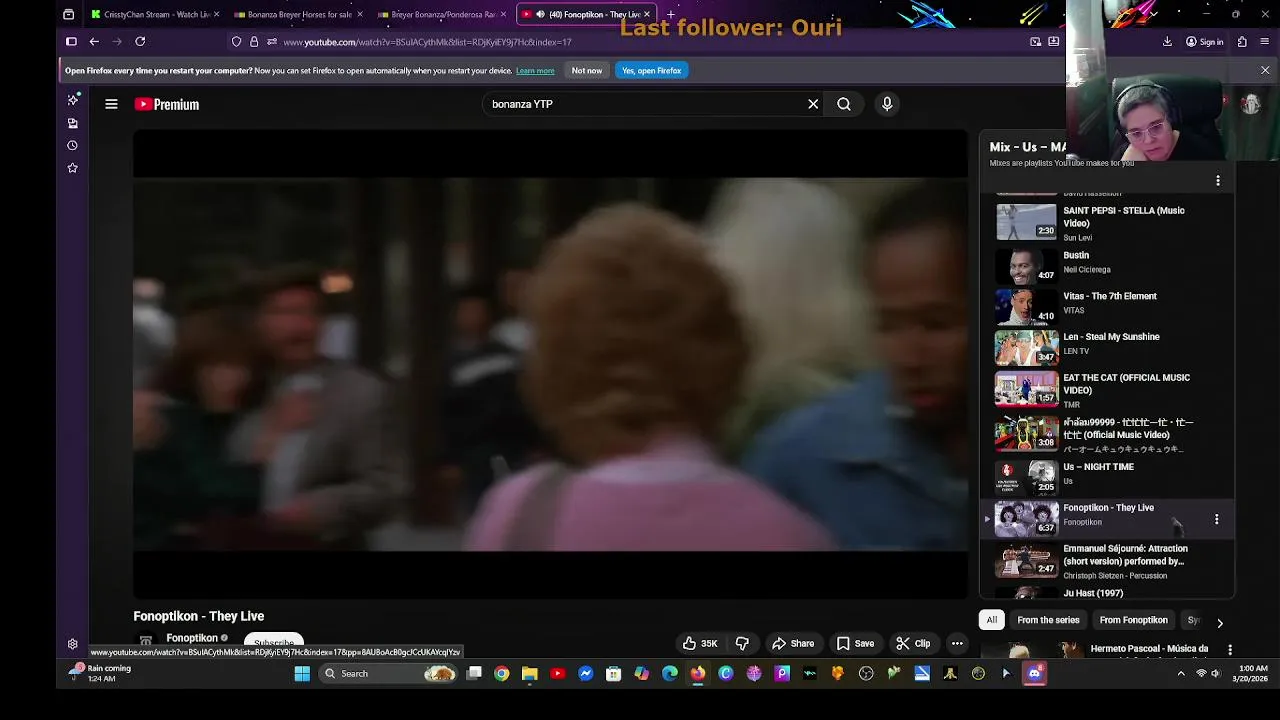
Task: Dislike the Fonoptikon video
Action: 742,644
